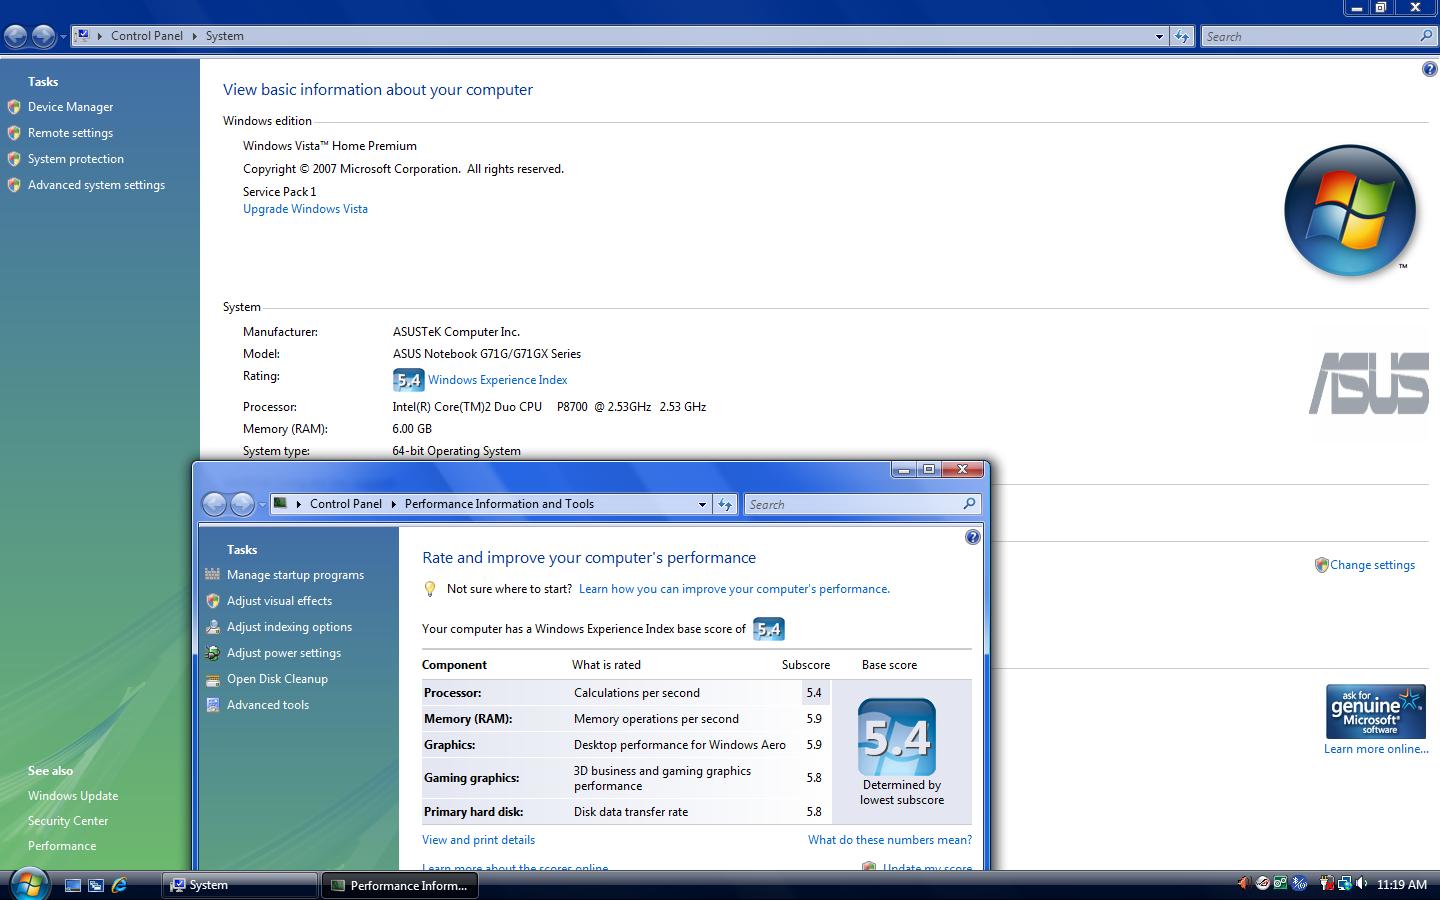
Task: Open Adjust power settings task
Action: (x=284, y=653)
